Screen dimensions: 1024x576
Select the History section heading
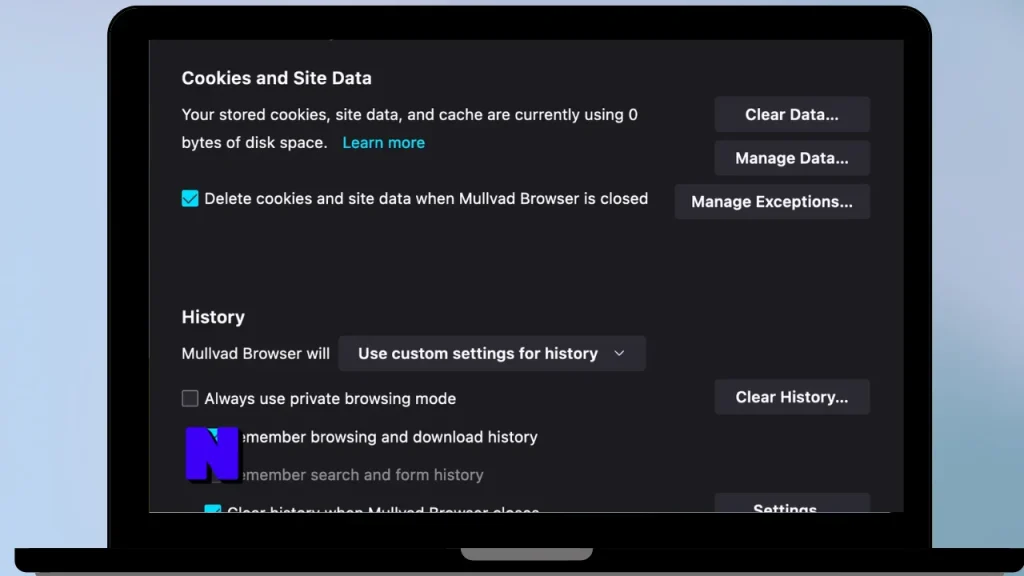(x=213, y=317)
